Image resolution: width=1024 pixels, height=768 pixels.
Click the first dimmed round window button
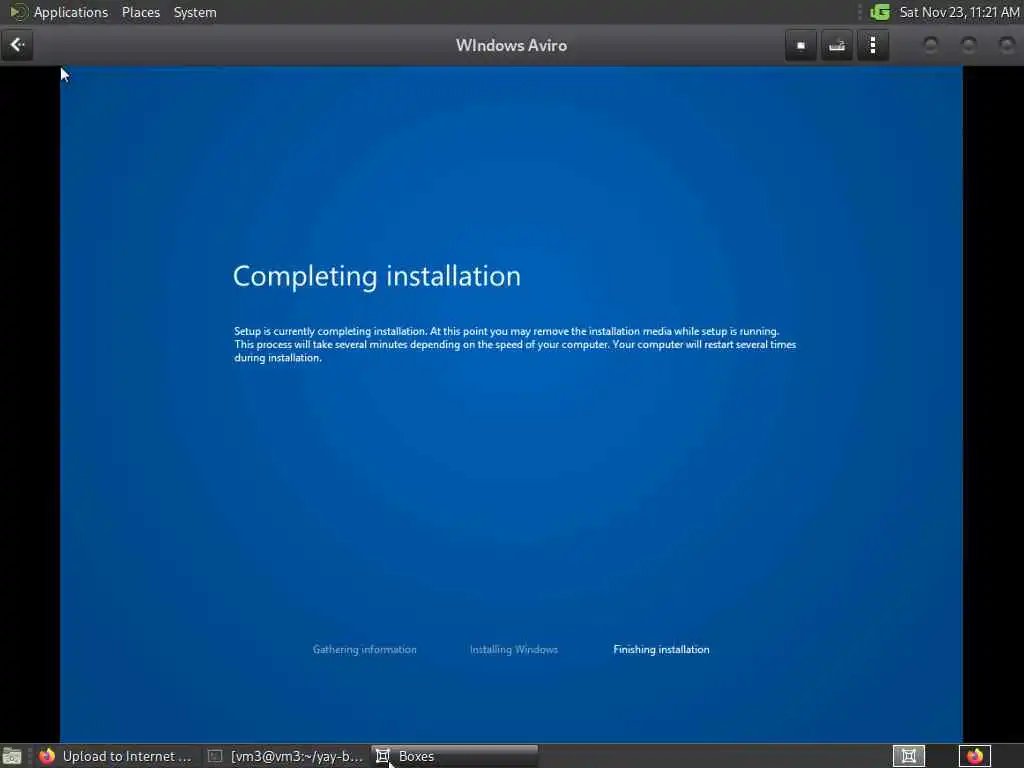pos(931,45)
